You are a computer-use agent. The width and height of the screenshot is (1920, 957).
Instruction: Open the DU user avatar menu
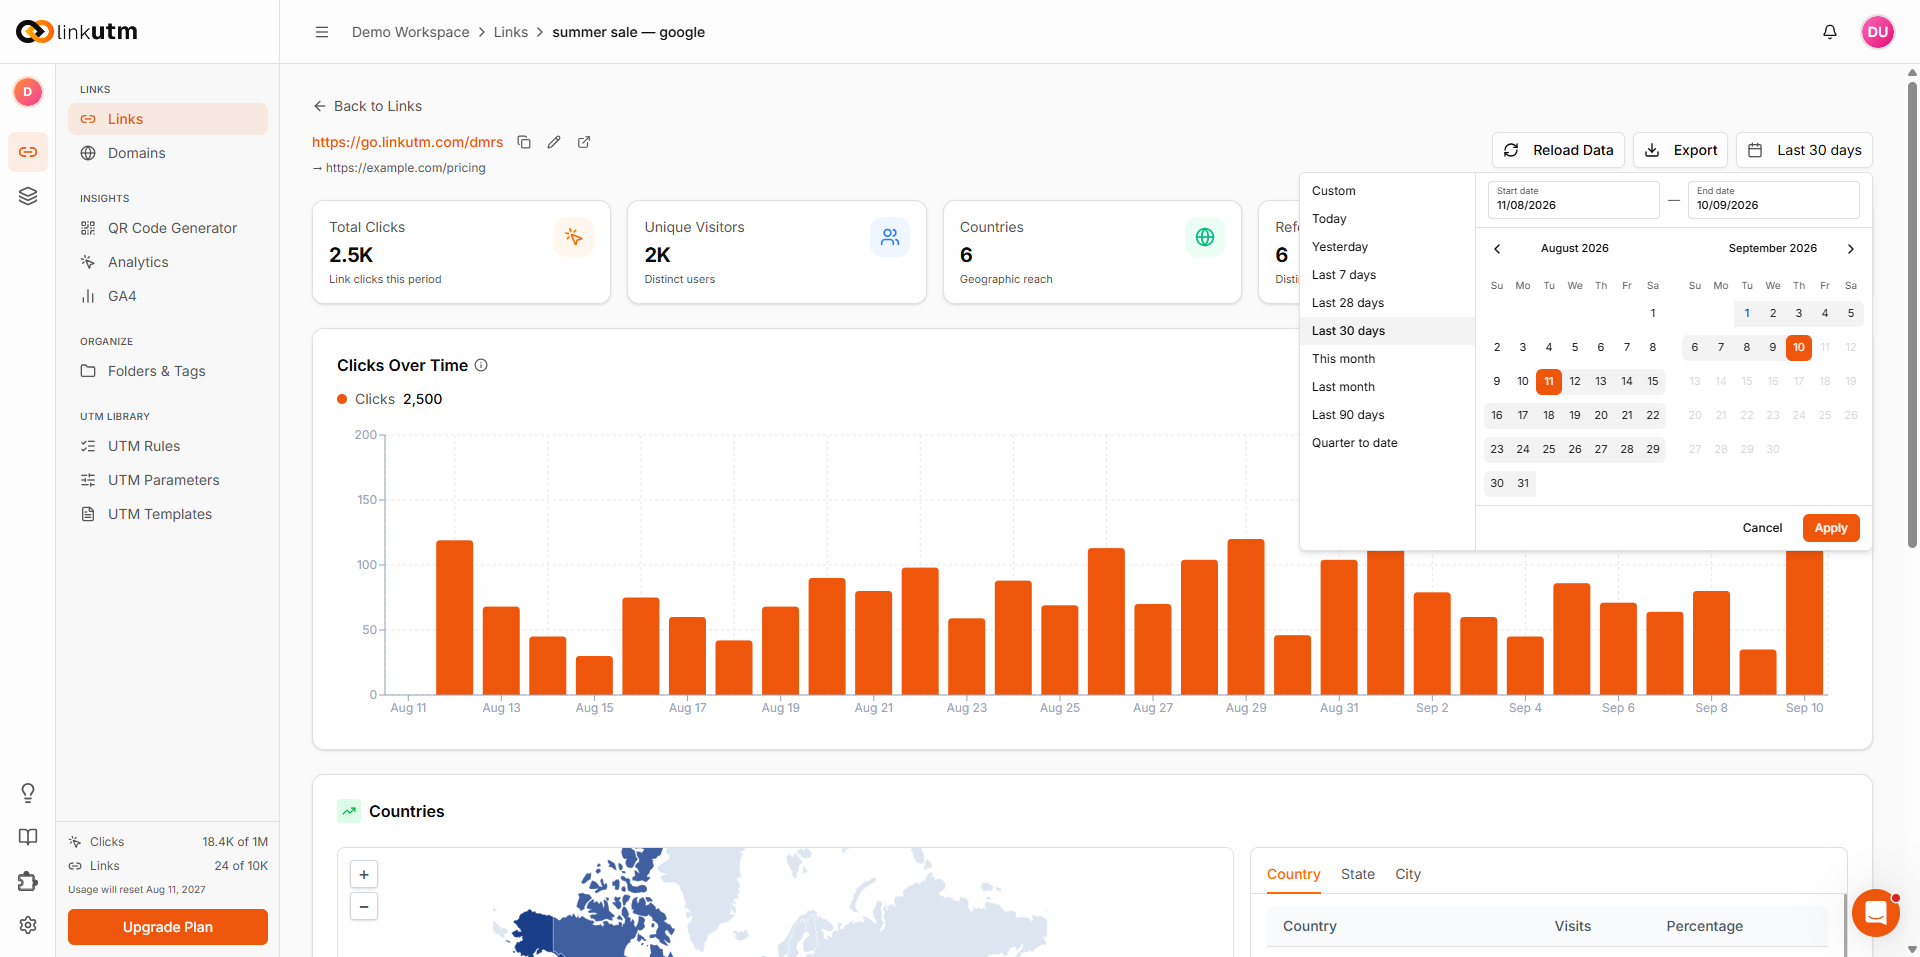[1878, 32]
